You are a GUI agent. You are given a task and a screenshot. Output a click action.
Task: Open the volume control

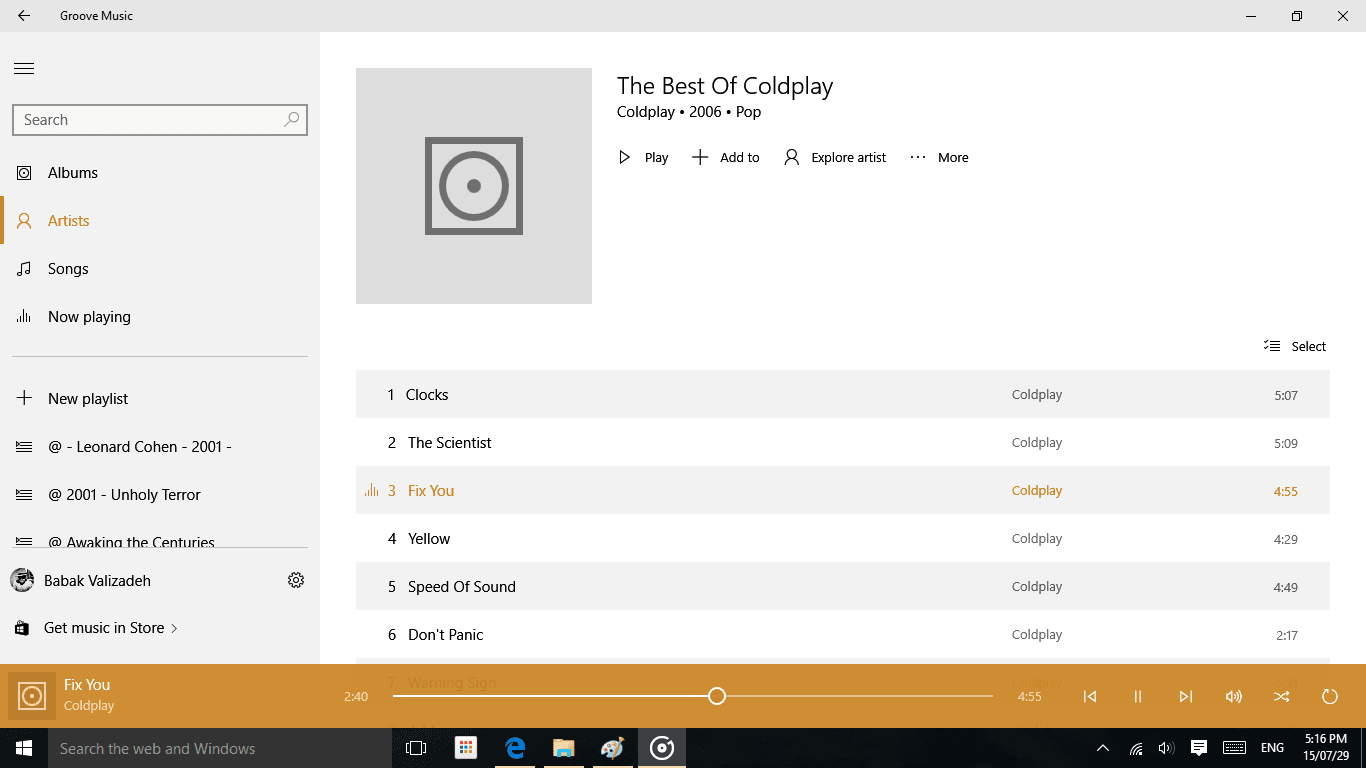click(x=1233, y=697)
